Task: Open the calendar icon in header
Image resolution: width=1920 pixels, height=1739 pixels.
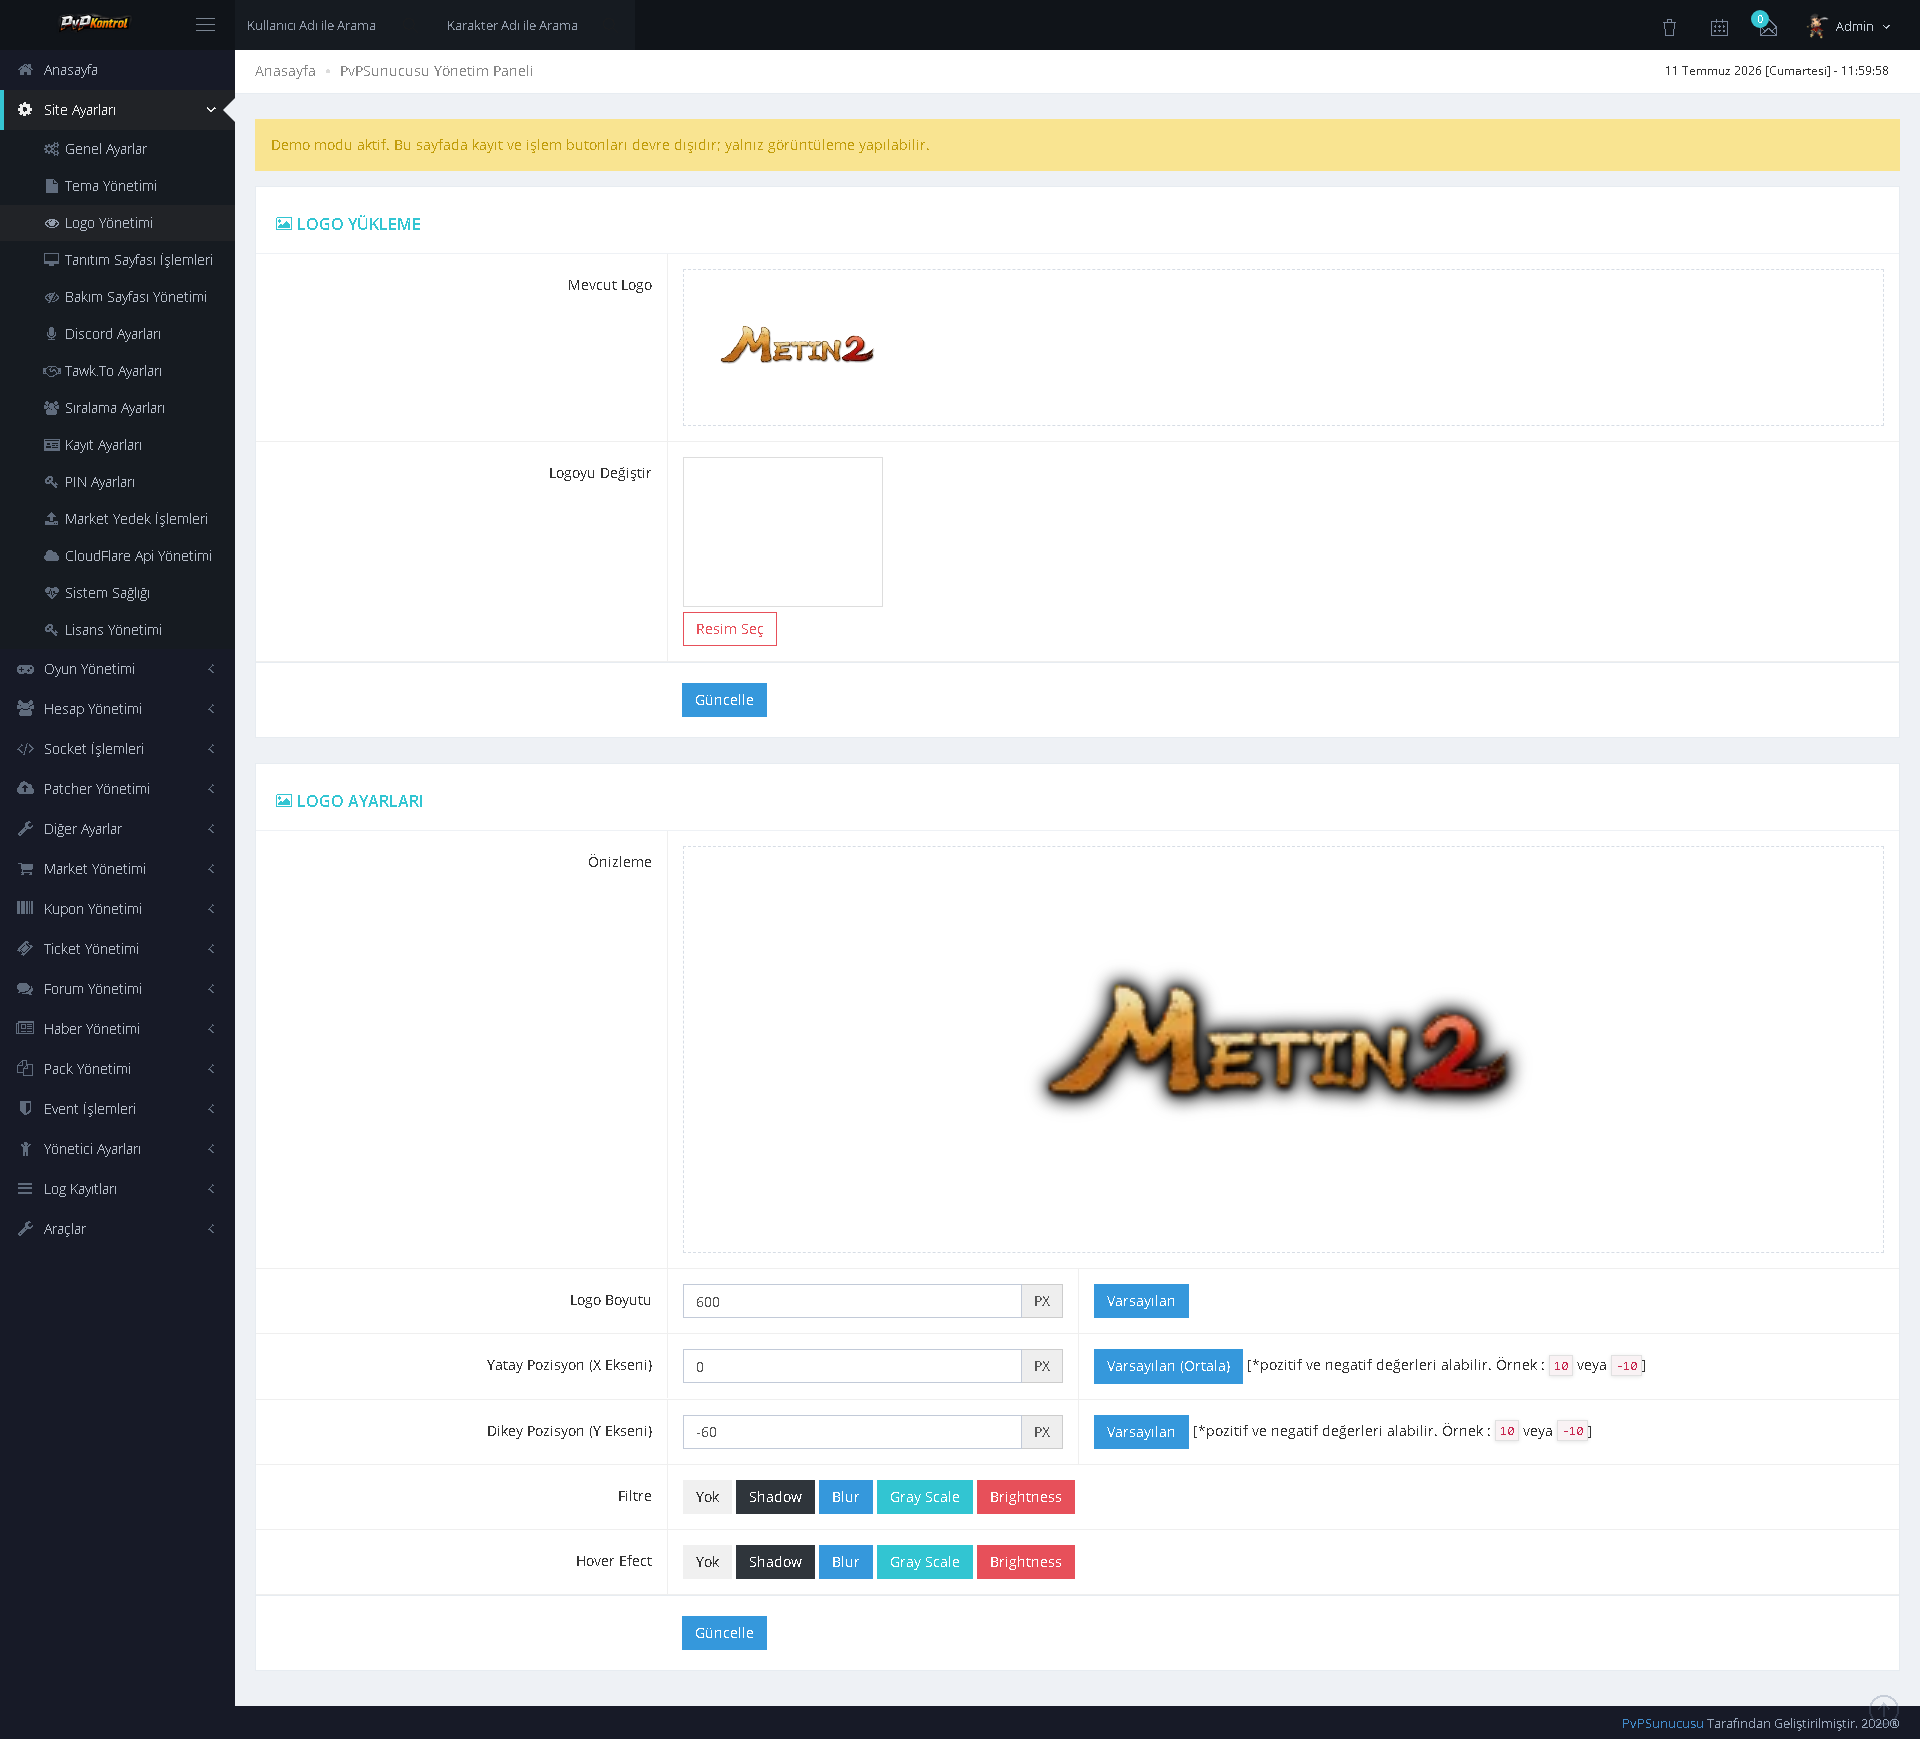Action: pyautogui.click(x=1719, y=27)
